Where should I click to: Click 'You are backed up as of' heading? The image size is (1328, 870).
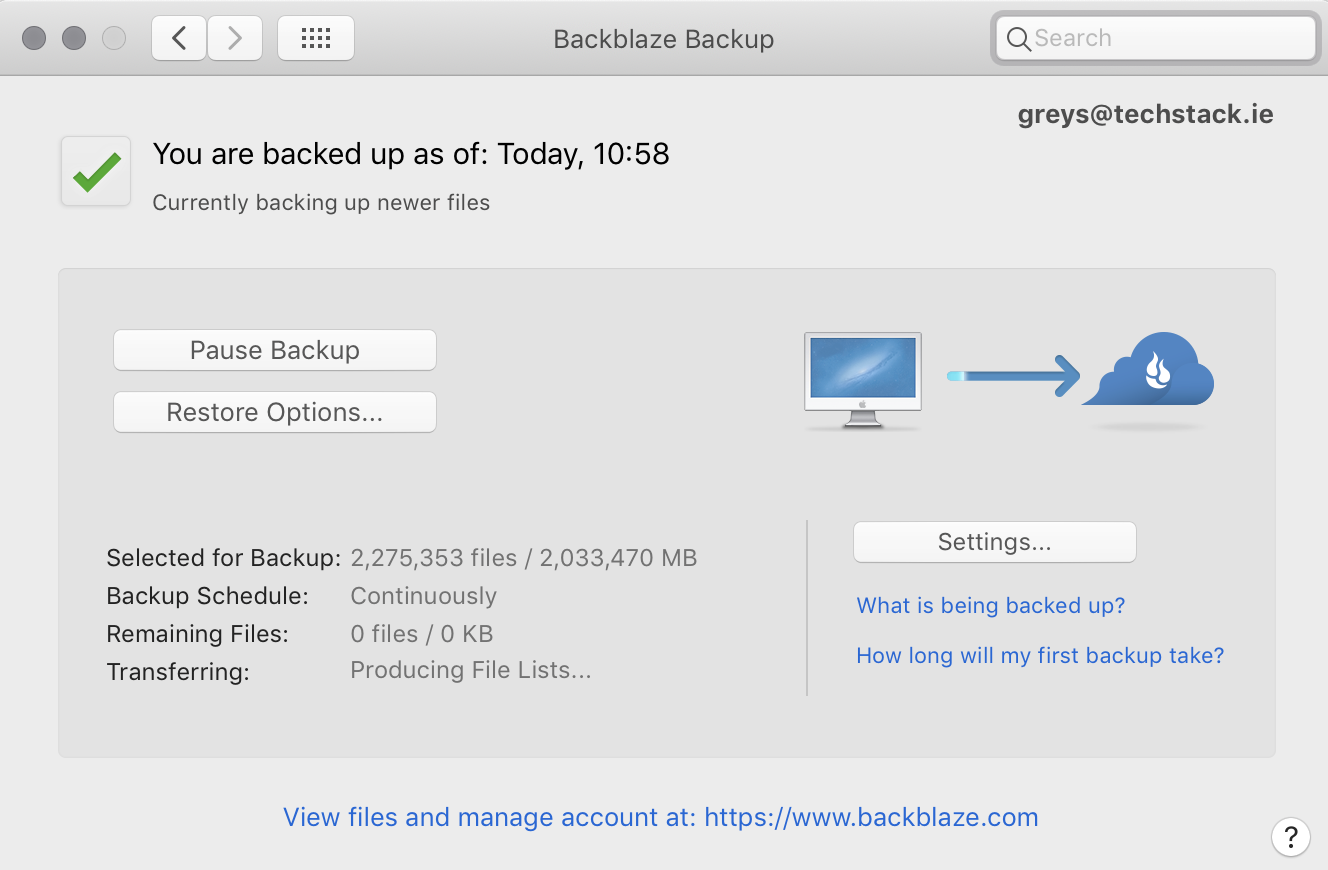(411, 154)
